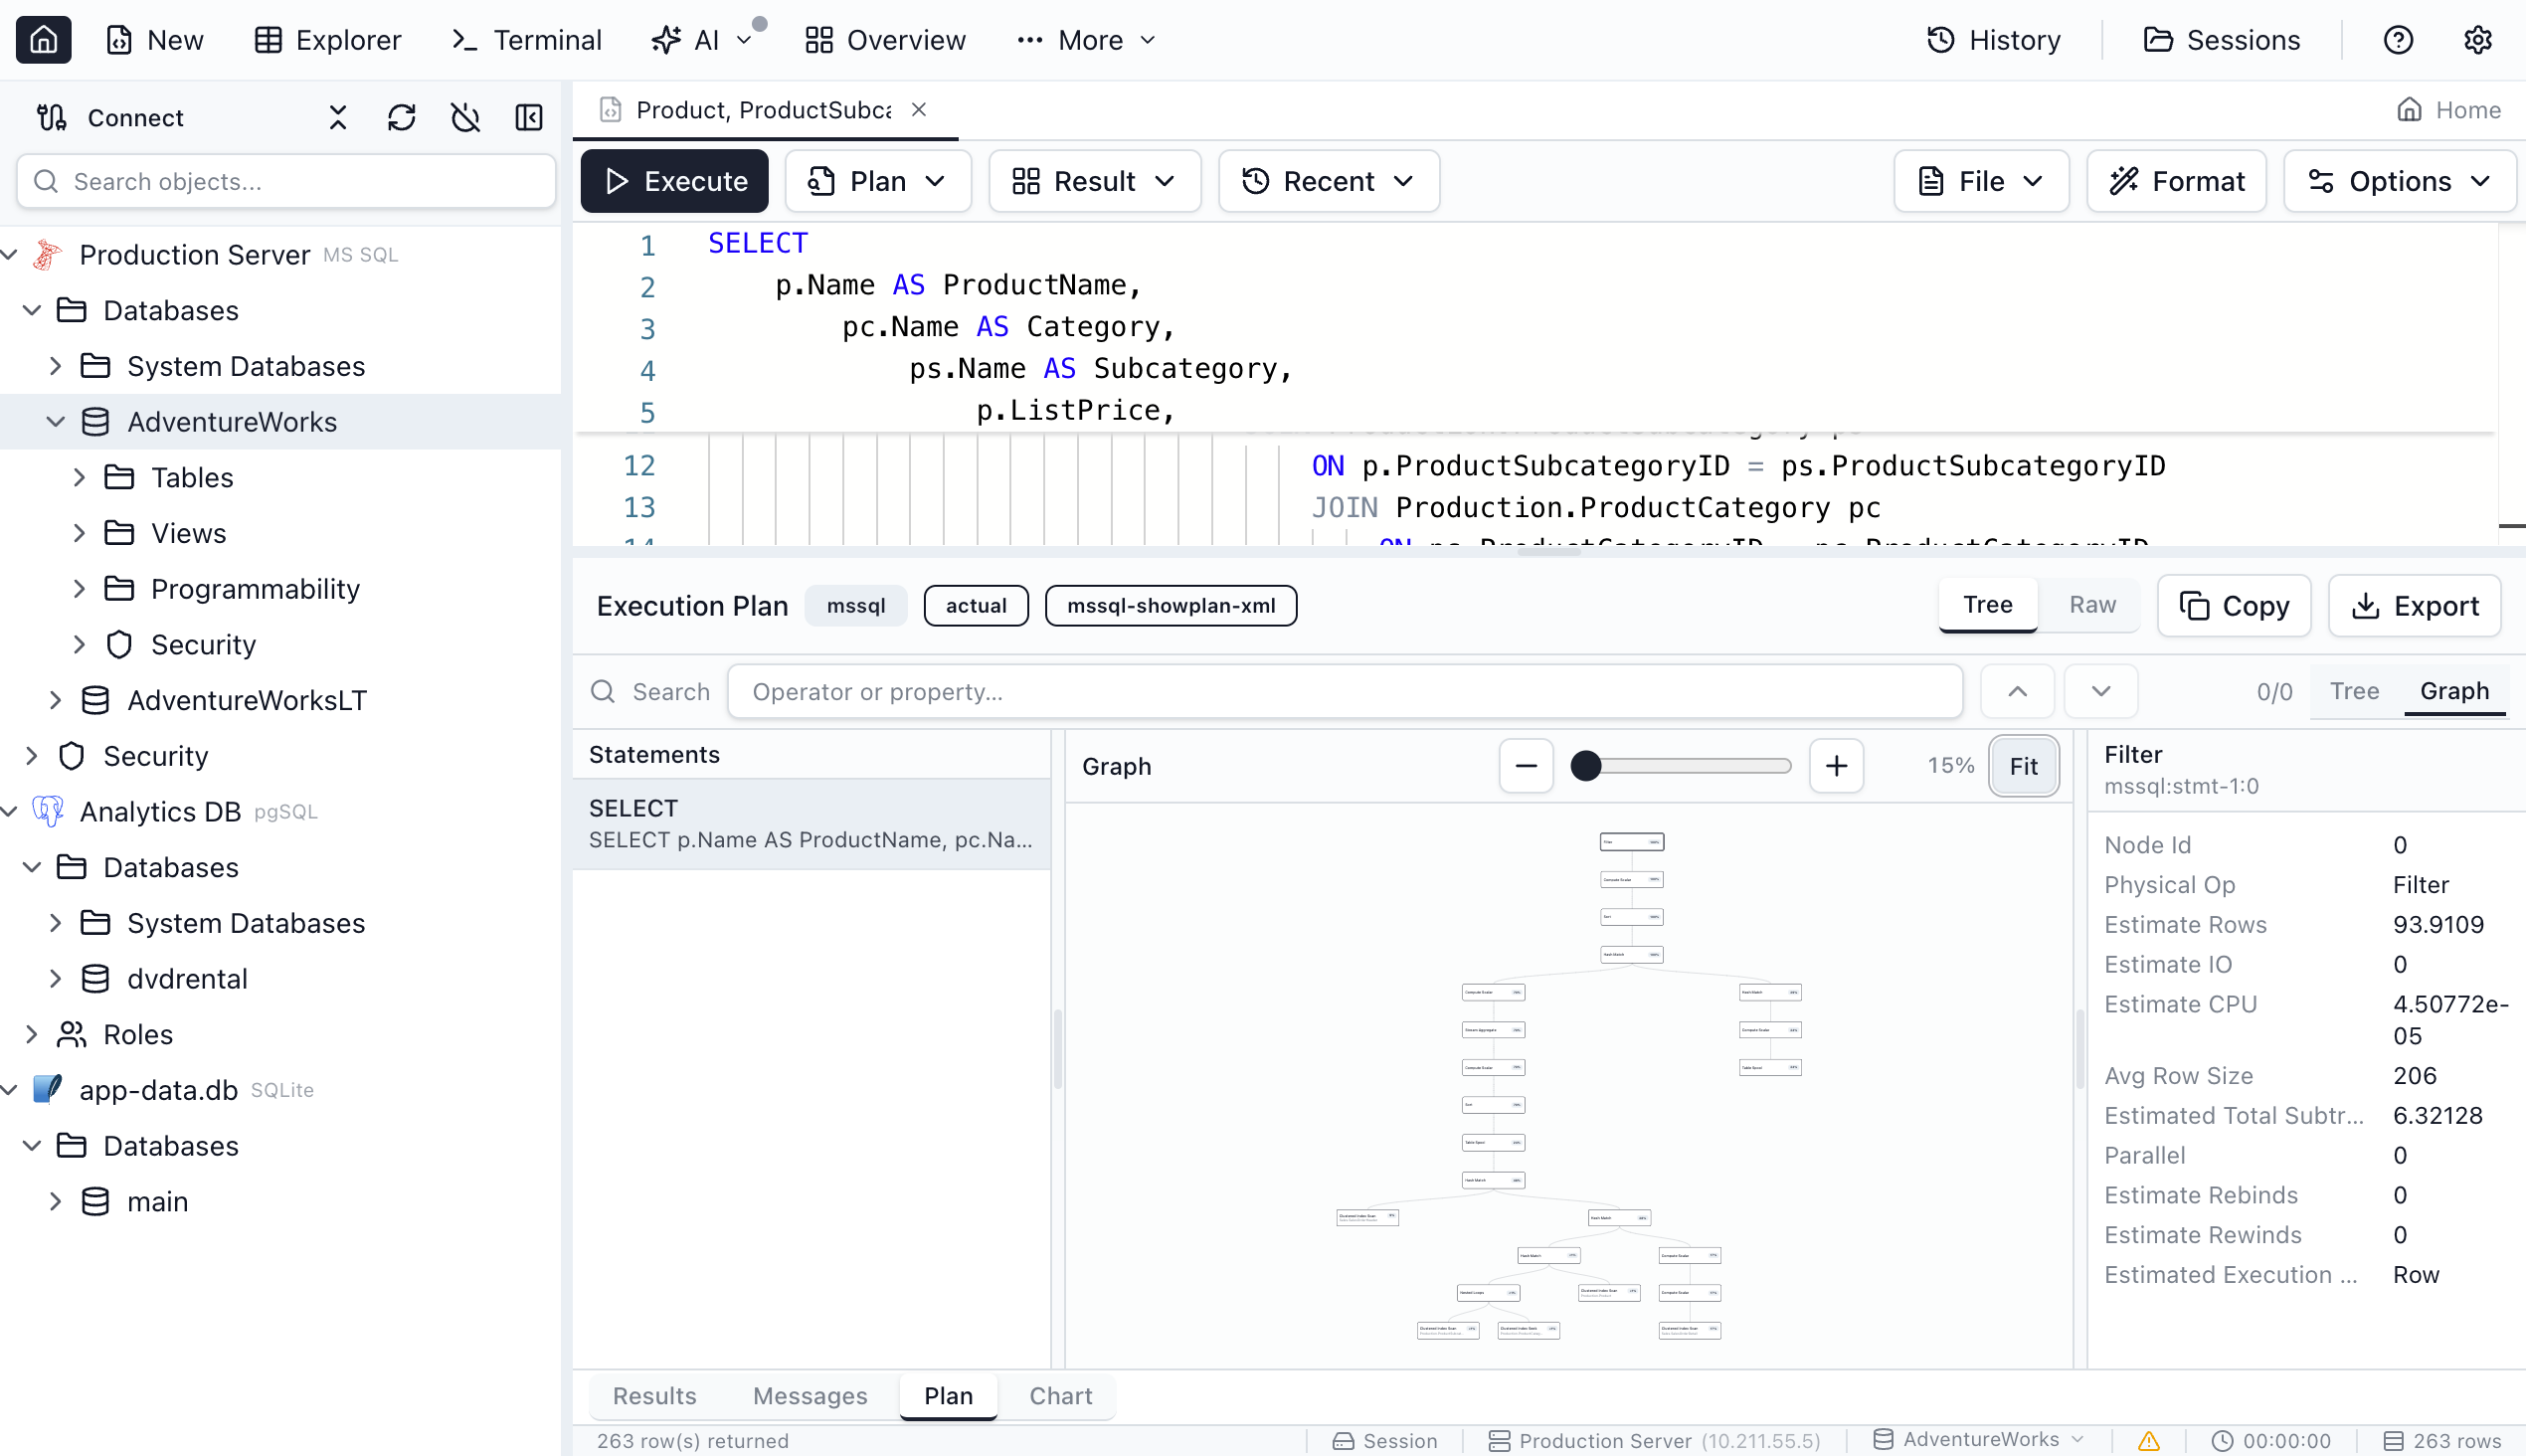Open a New query tab

[154, 40]
